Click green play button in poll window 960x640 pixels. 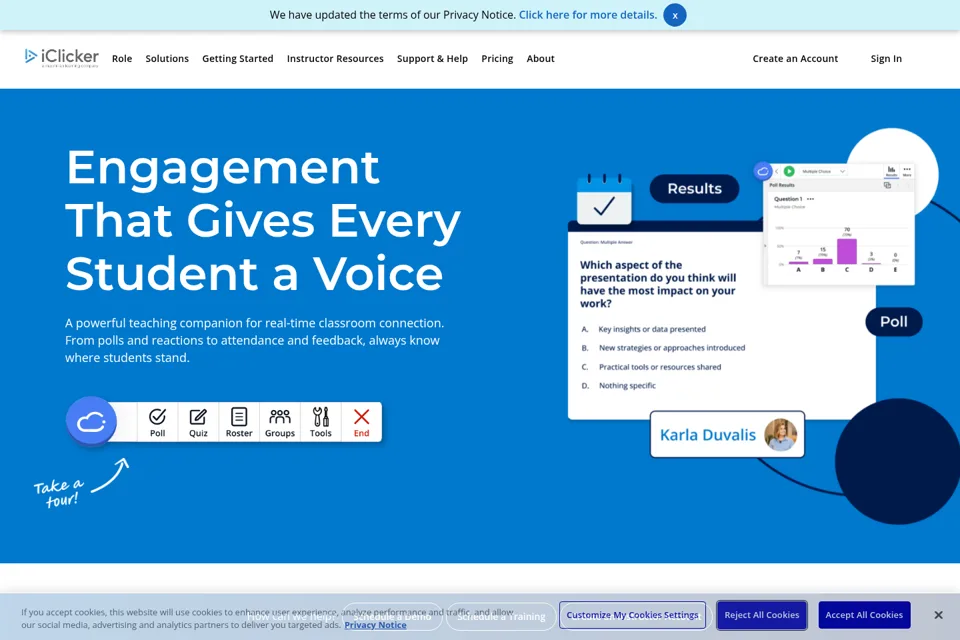(x=789, y=171)
